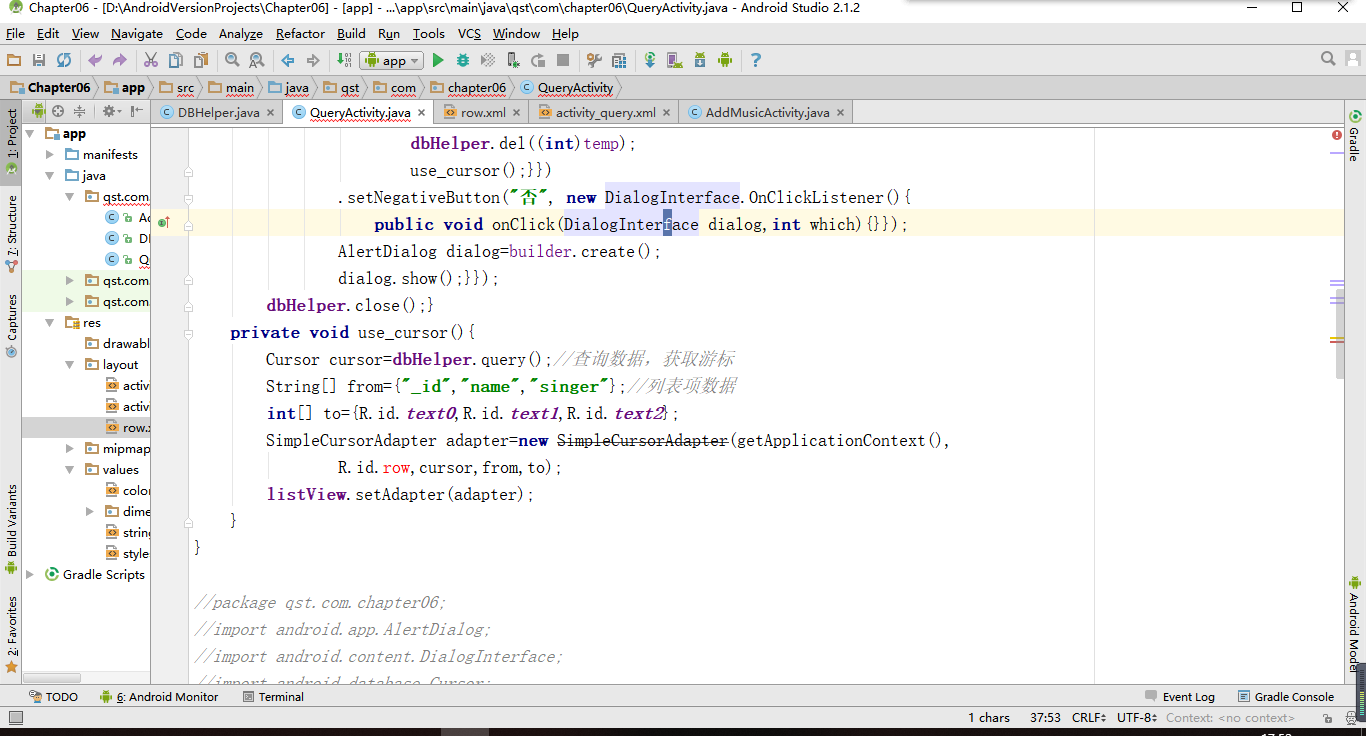Screen dimensions: 1366x736
Task: Launch the AVD Manager from the toolbar
Action: pos(674,59)
